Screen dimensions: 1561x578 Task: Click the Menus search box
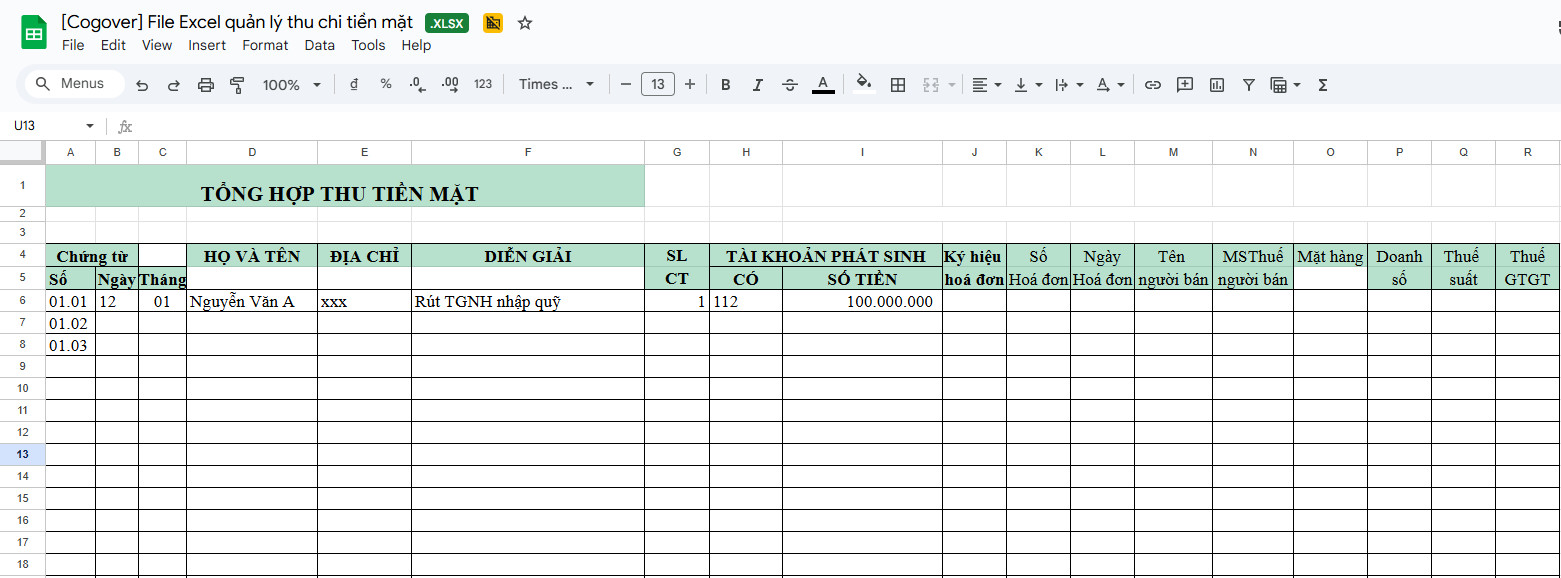pyautogui.click(x=75, y=84)
